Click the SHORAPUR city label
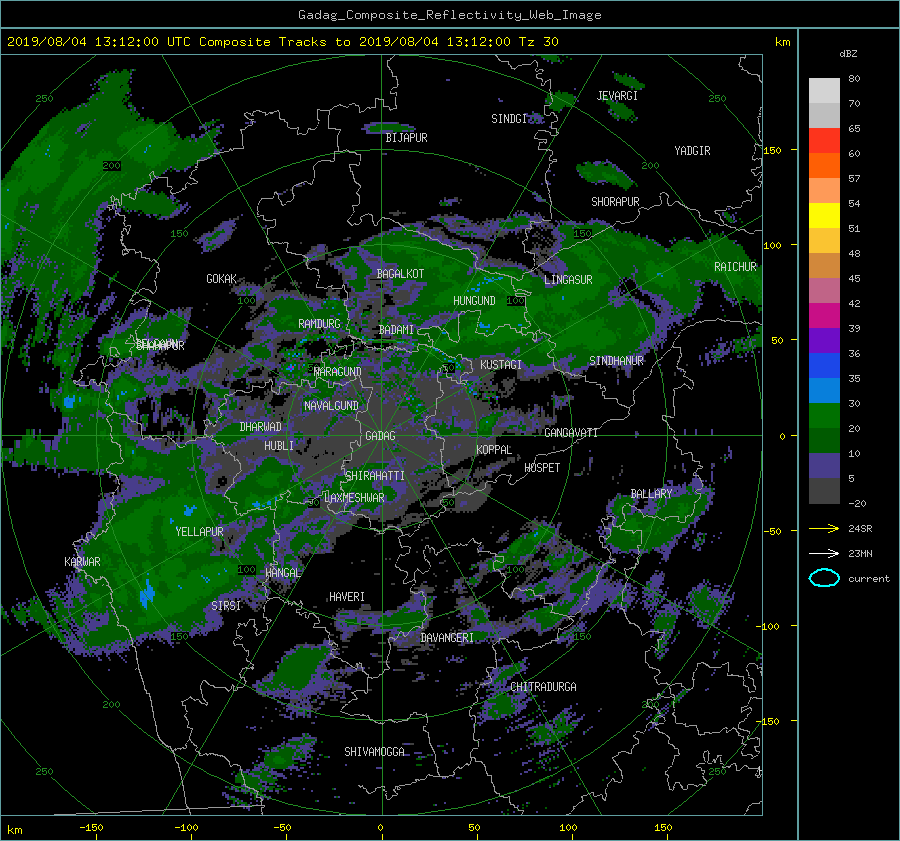The image size is (900, 841). pyautogui.click(x=615, y=201)
